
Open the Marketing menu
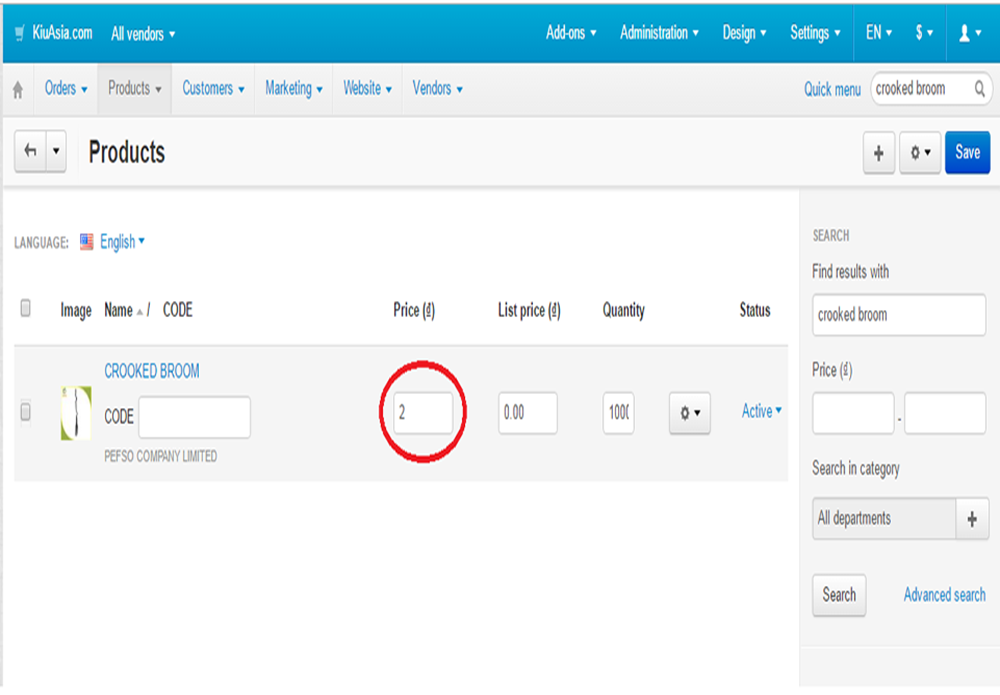tap(293, 89)
